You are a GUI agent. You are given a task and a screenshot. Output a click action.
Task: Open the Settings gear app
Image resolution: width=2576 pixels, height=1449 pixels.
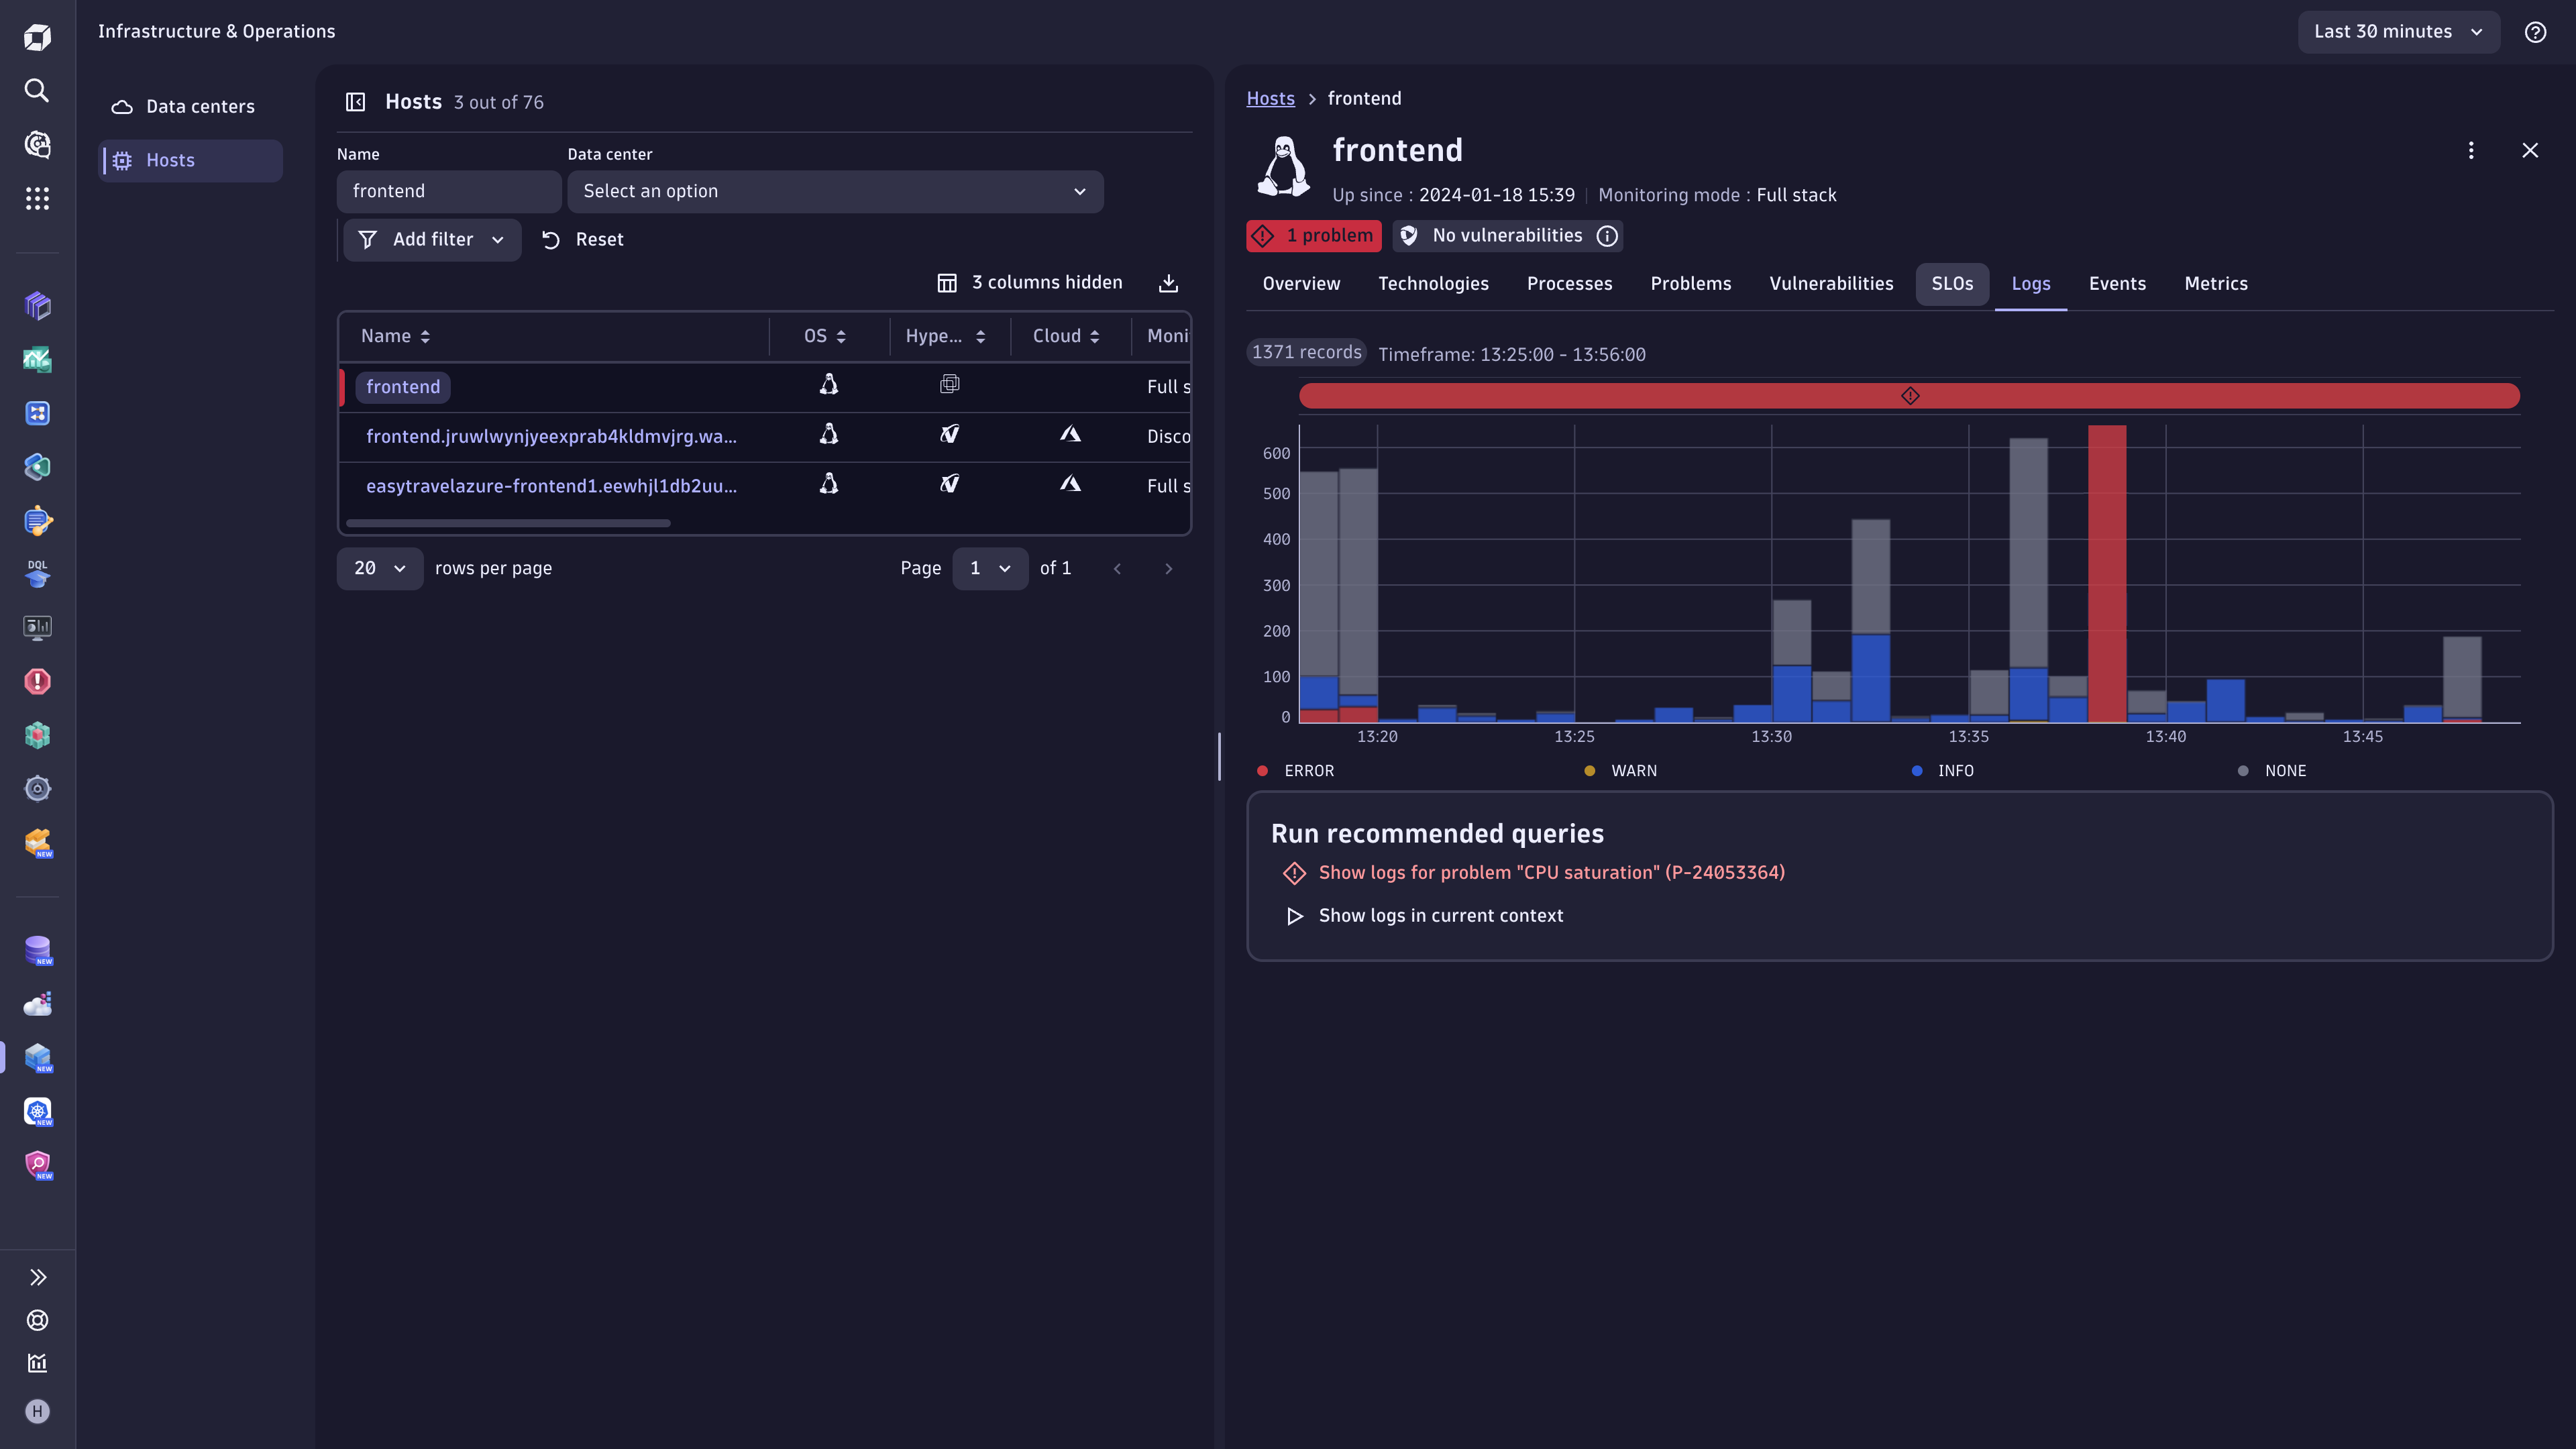[37, 788]
